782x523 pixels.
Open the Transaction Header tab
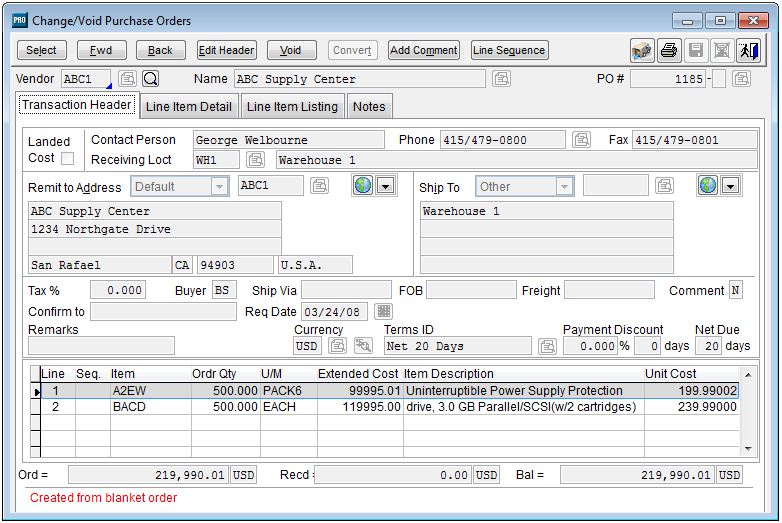point(77,105)
